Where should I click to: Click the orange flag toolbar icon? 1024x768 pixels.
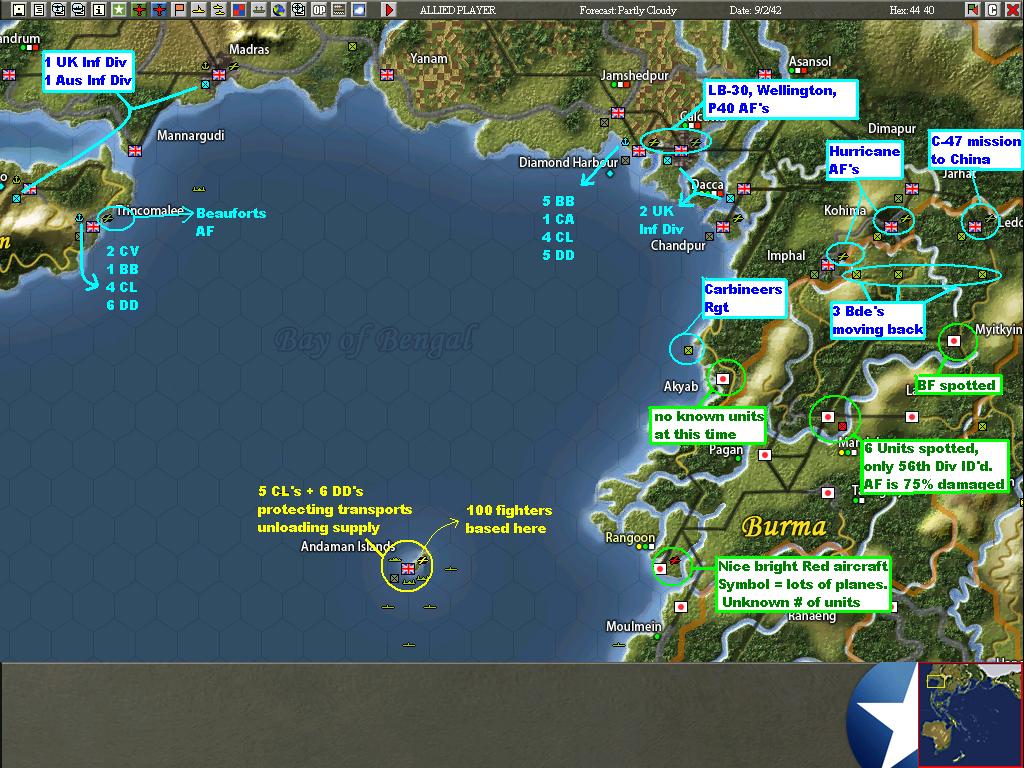178,9
